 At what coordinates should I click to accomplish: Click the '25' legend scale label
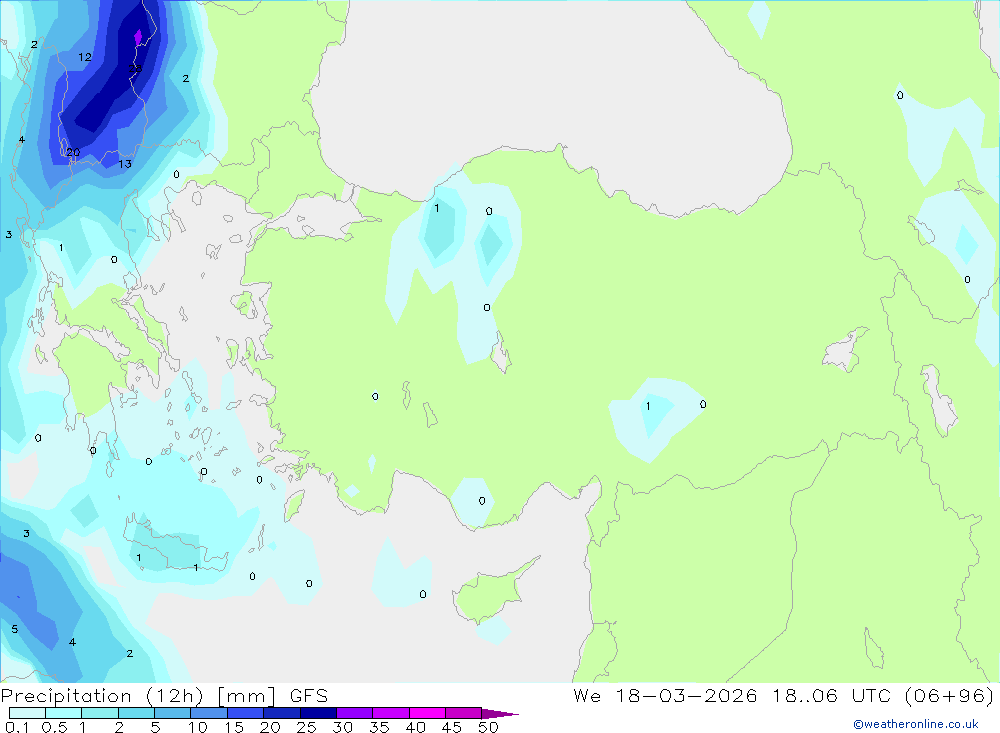(x=306, y=727)
